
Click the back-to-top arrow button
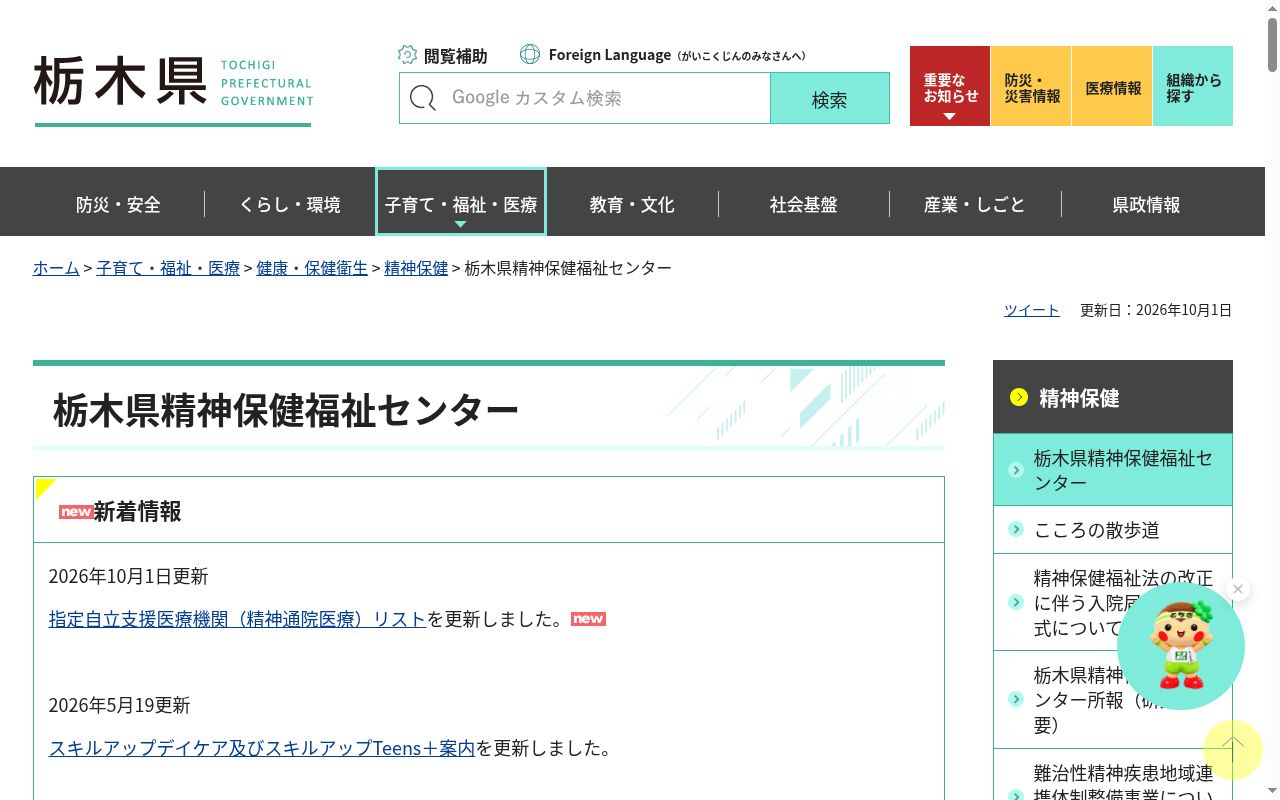(x=1233, y=749)
